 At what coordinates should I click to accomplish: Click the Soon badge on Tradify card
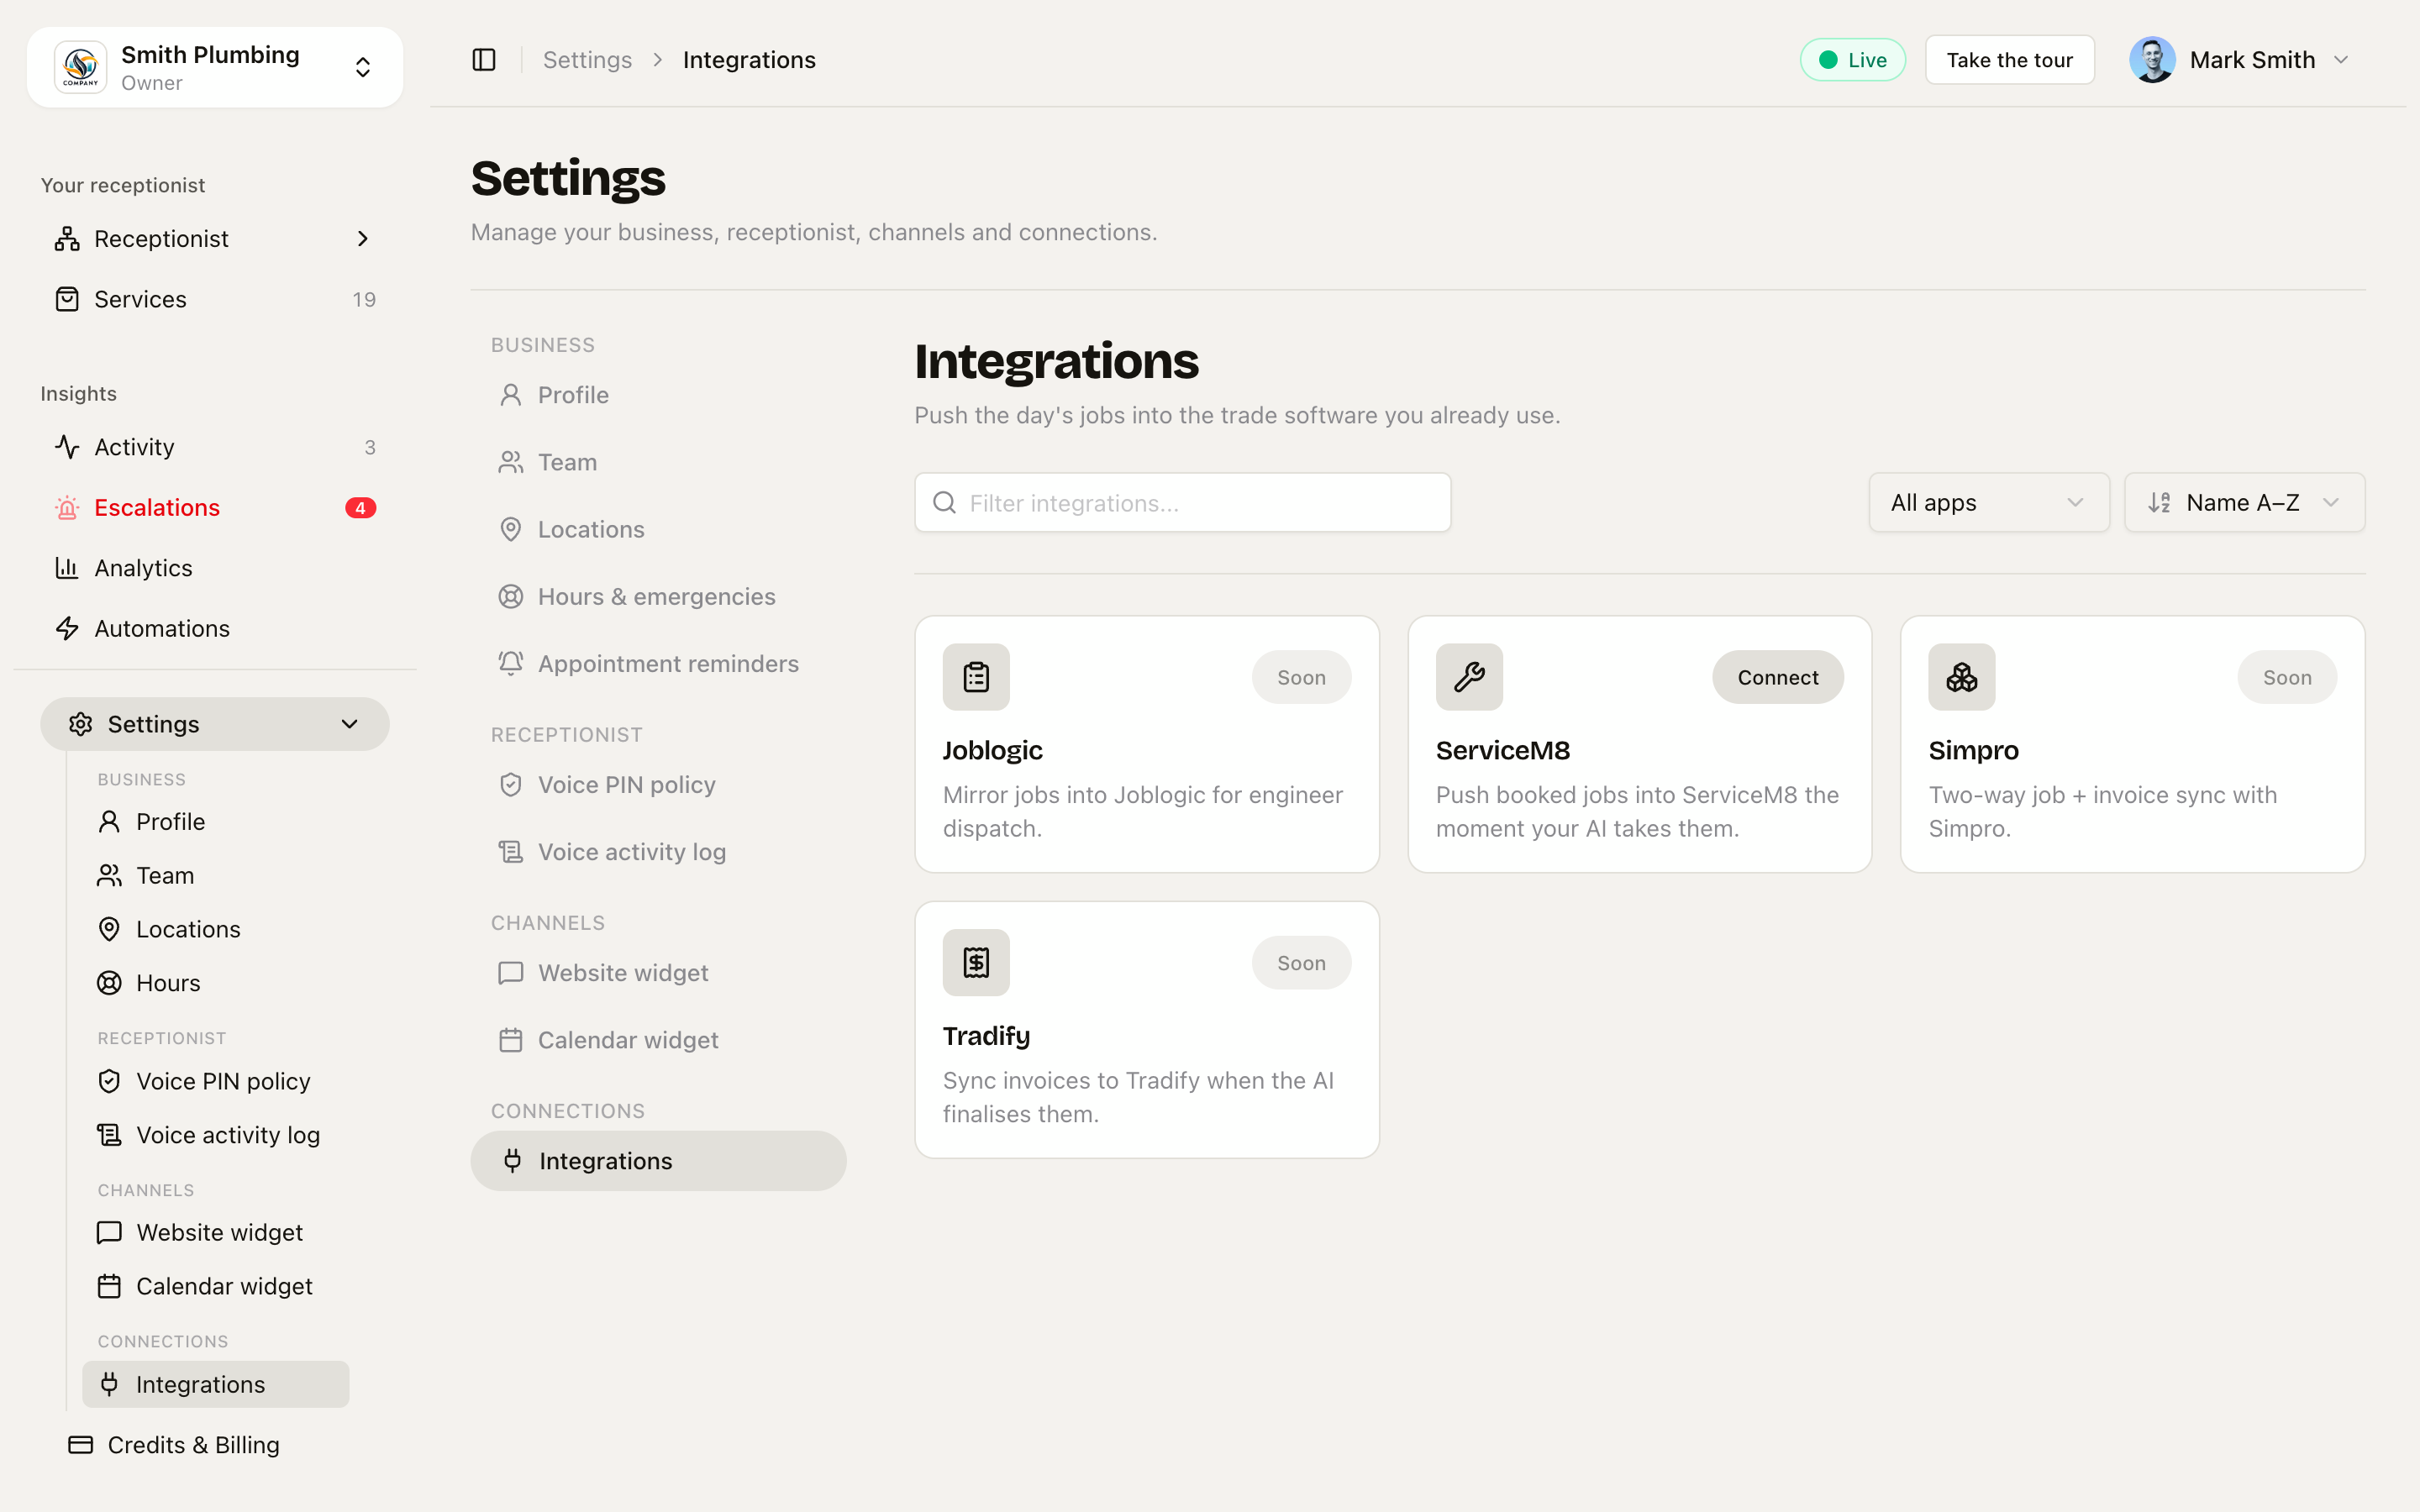pyautogui.click(x=1301, y=963)
